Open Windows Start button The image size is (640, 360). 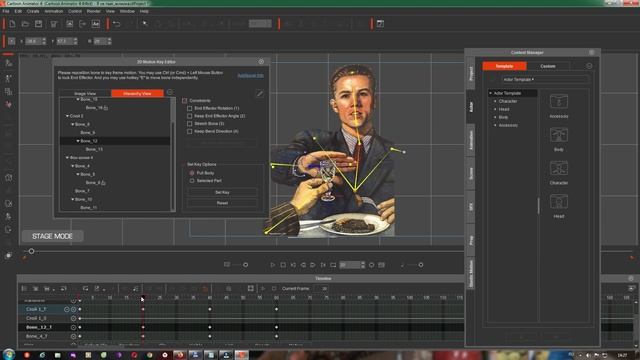(x=9, y=354)
